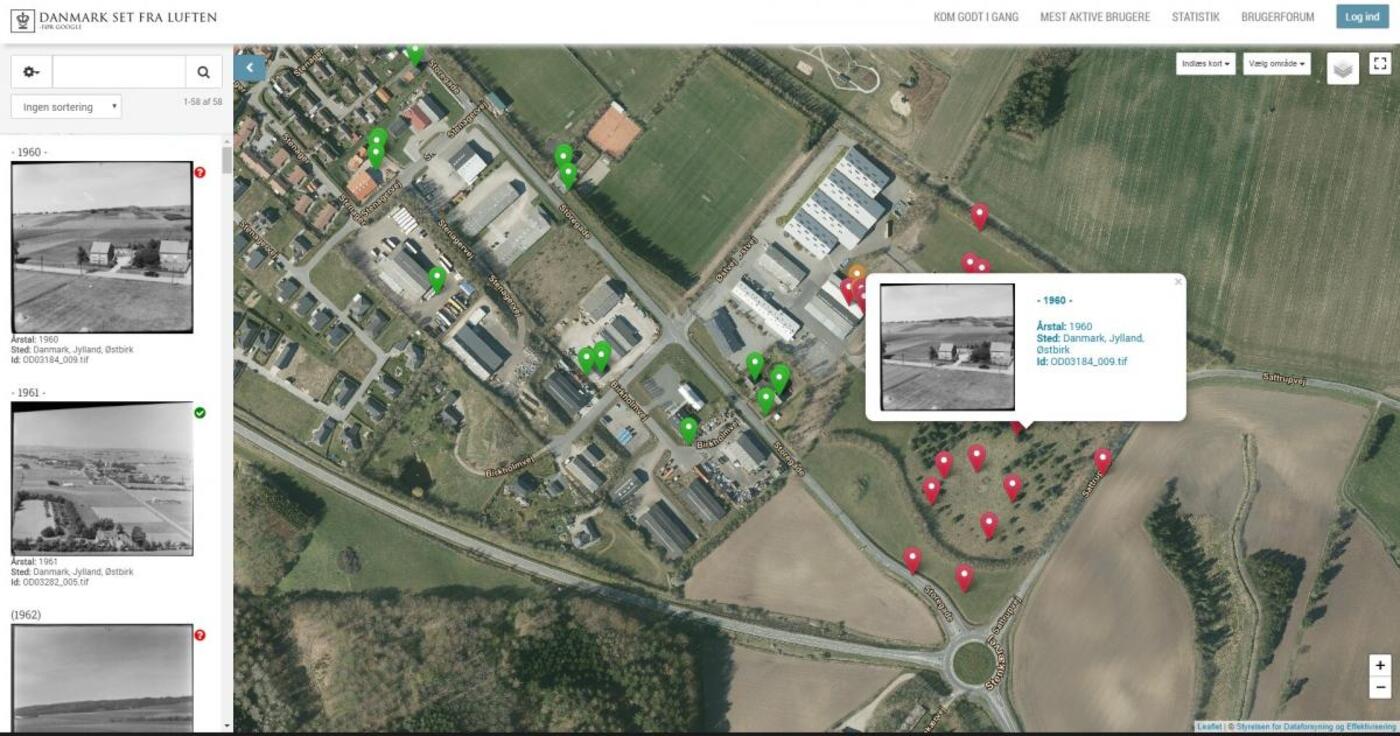
Task: Go to 'Statistik' page
Action: coord(1195,17)
